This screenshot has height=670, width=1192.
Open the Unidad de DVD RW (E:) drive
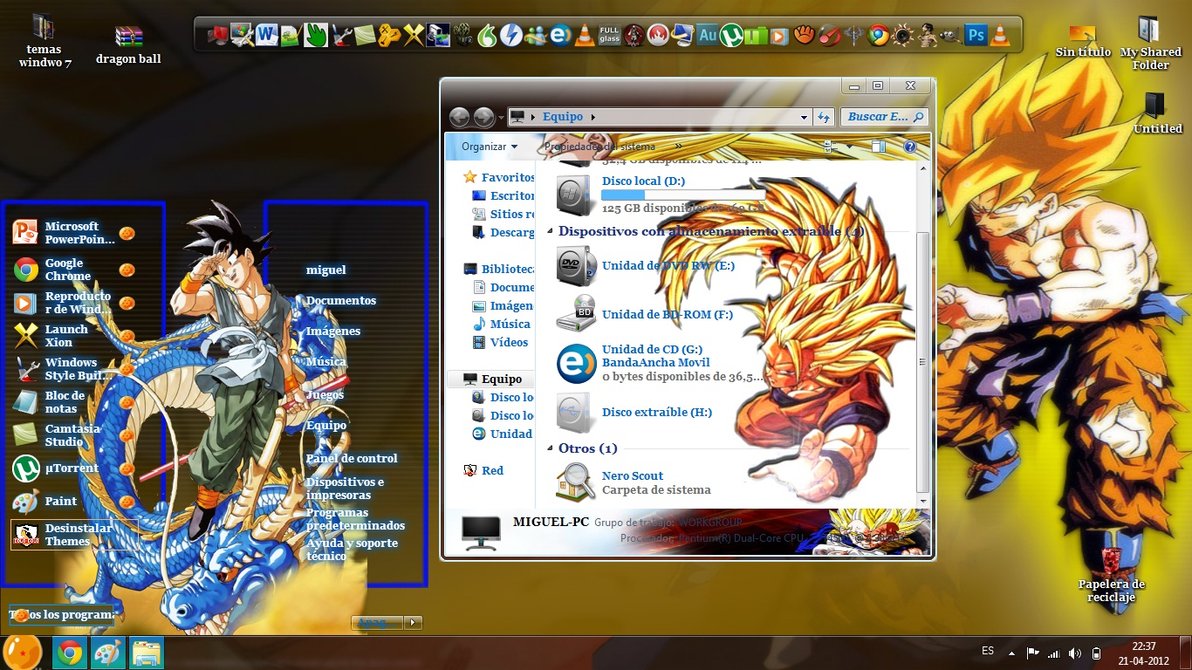coord(646,265)
